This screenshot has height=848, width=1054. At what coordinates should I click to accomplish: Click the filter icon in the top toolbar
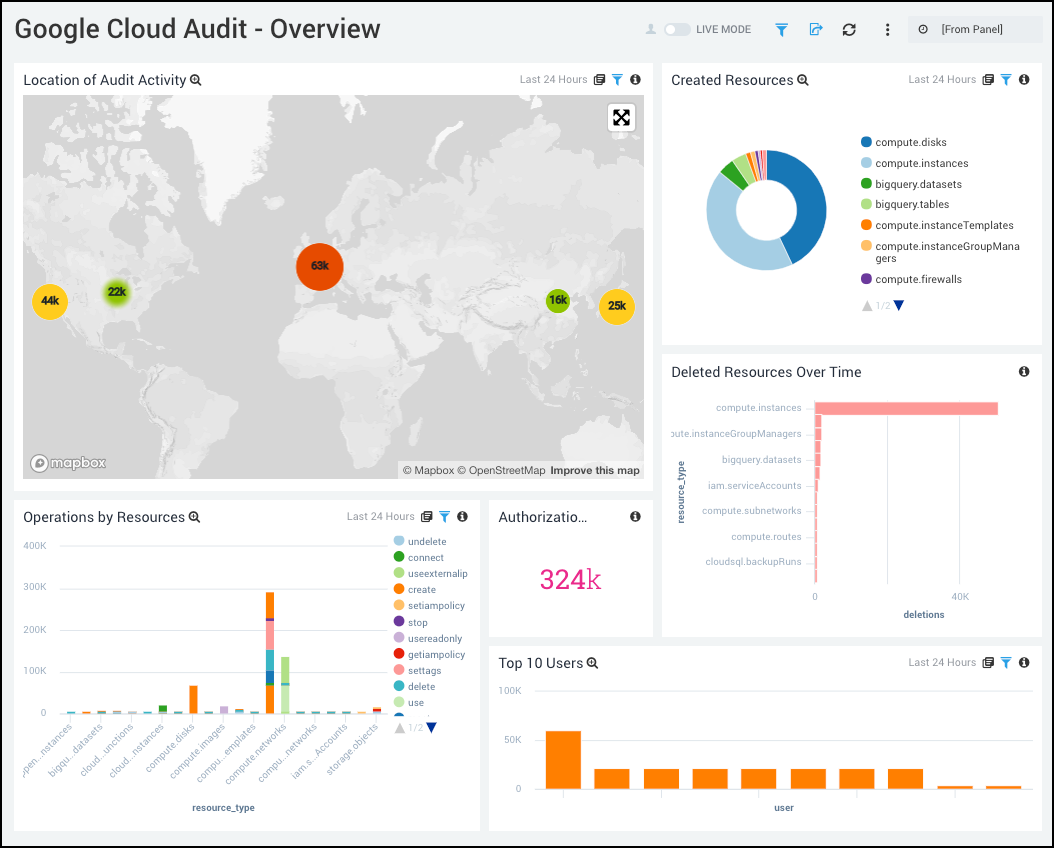(781, 30)
